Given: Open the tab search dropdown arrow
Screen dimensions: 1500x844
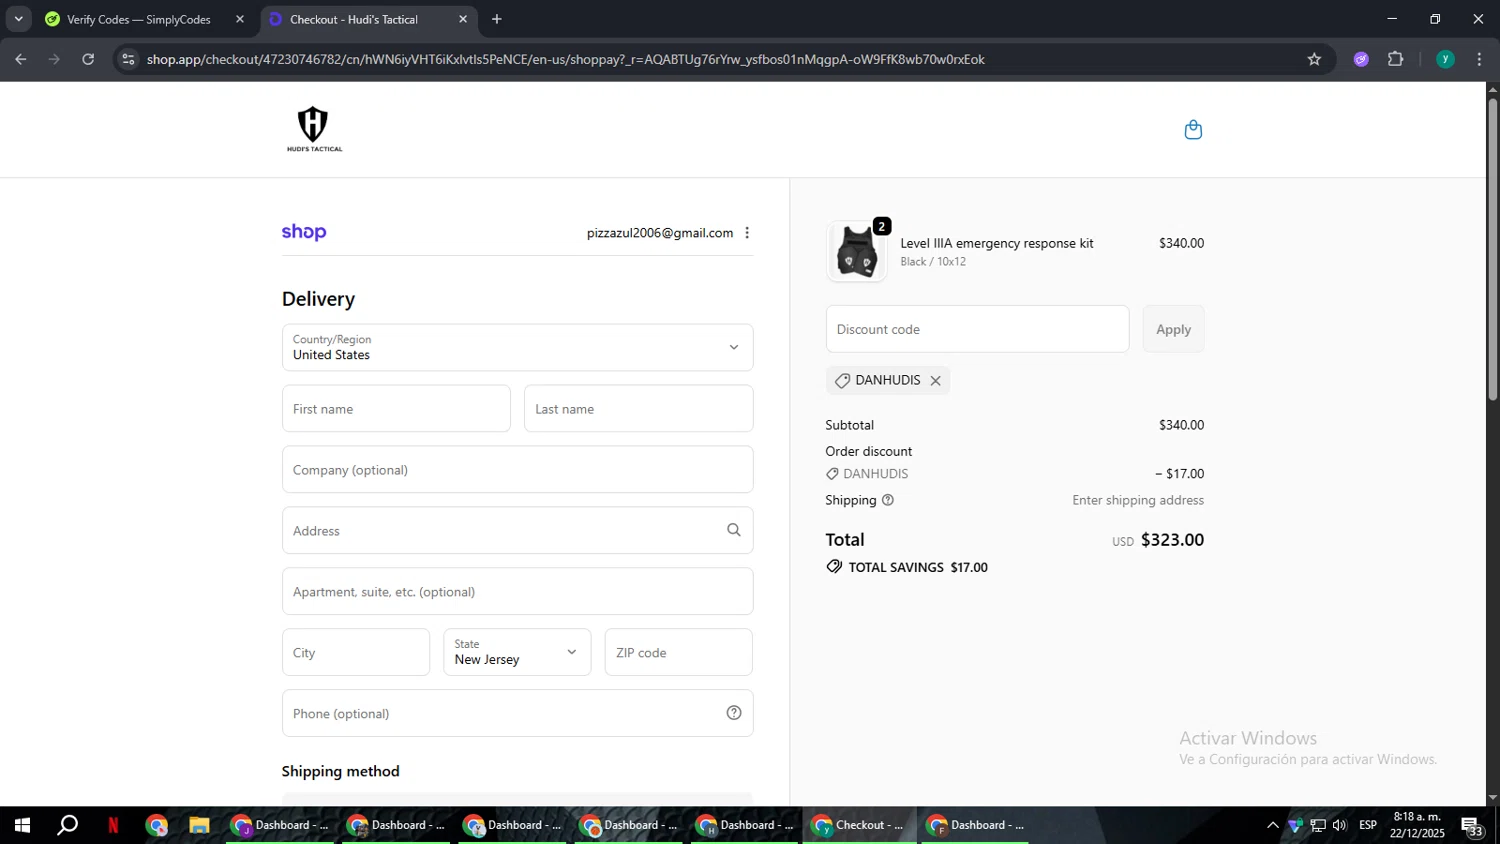Looking at the screenshot, I should [x=18, y=19].
